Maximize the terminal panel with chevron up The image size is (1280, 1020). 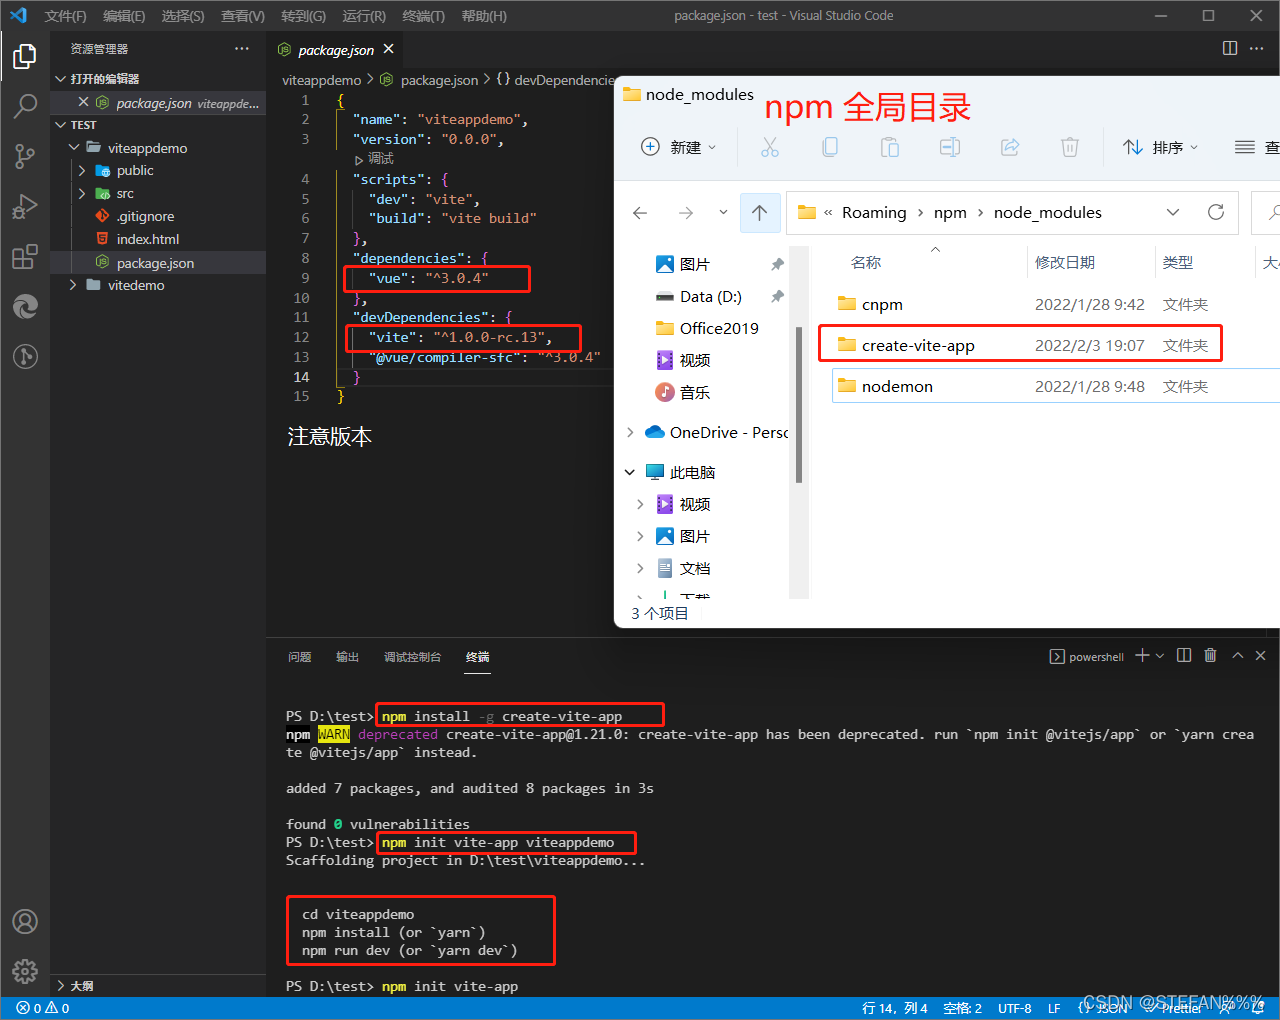[1237, 655]
